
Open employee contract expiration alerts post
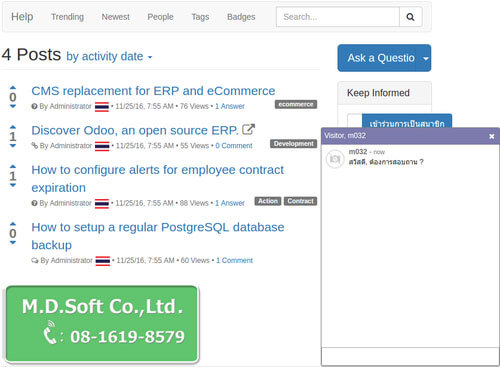click(x=157, y=179)
